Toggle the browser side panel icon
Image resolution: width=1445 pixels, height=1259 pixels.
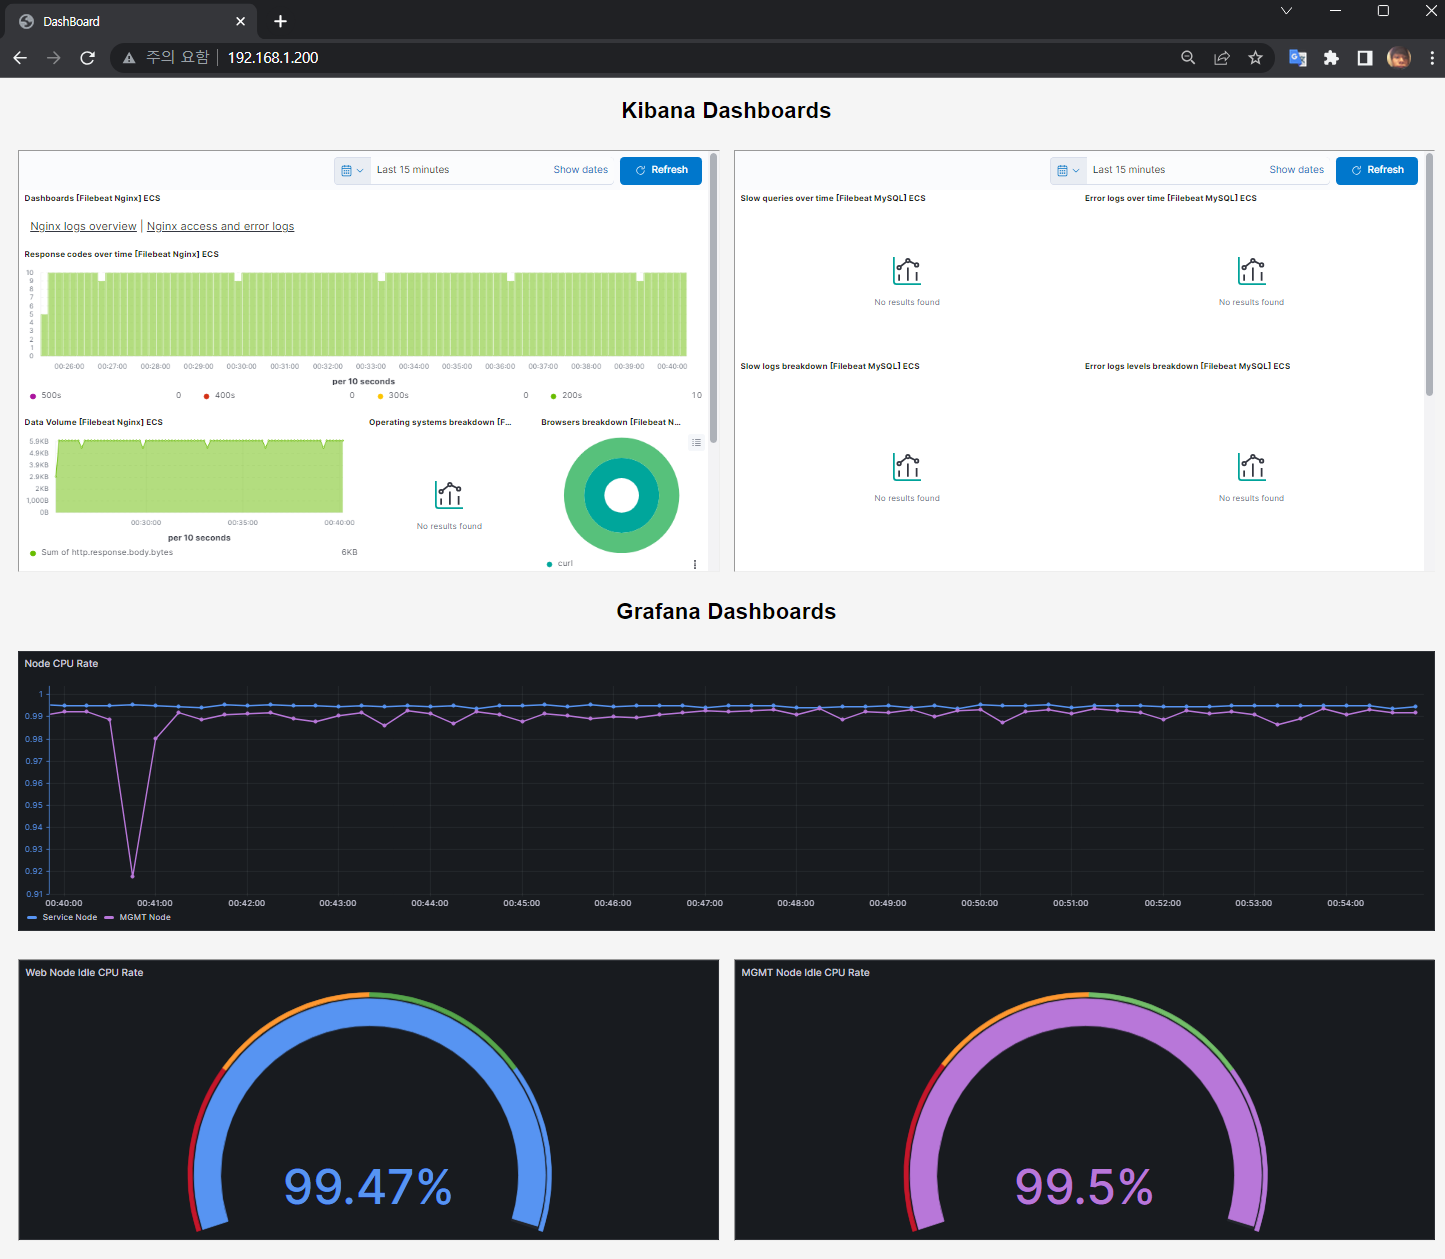pos(1365,58)
